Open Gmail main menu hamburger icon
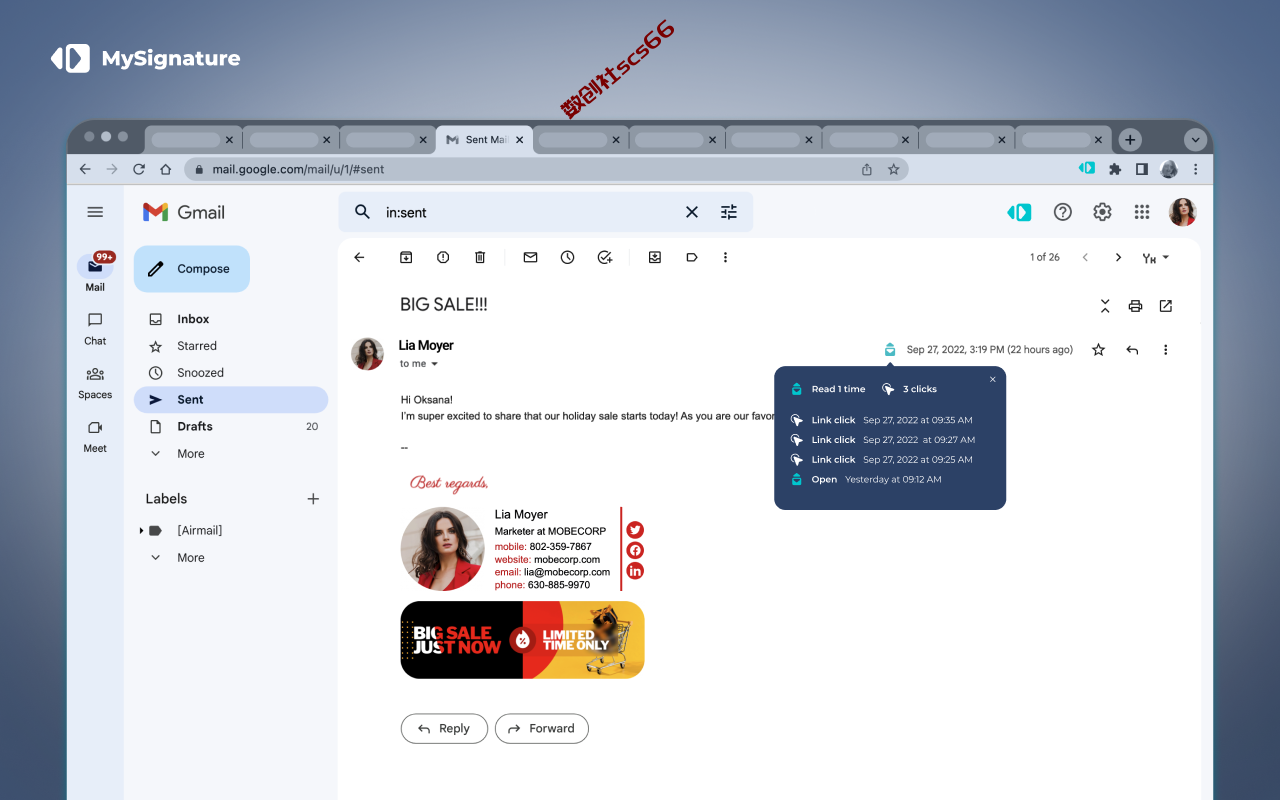The width and height of the screenshot is (1280, 800). [95, 212]
